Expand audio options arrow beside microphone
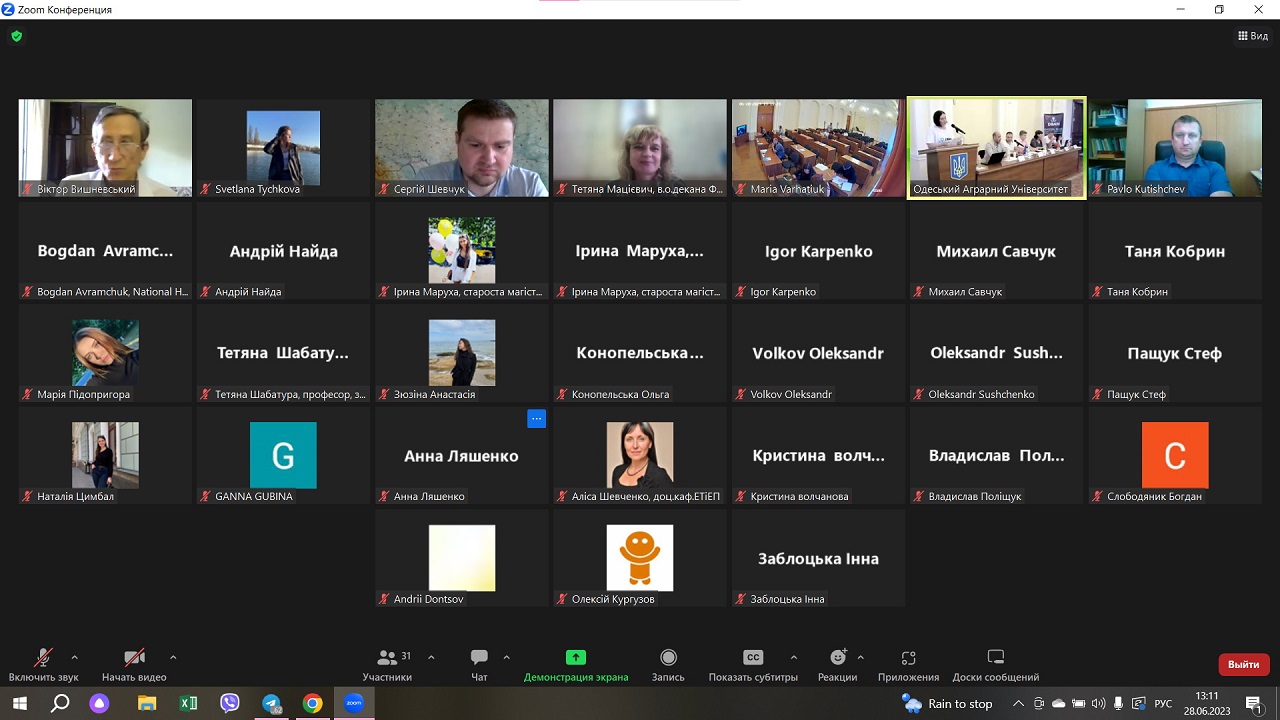 click(x=75, y=657)
